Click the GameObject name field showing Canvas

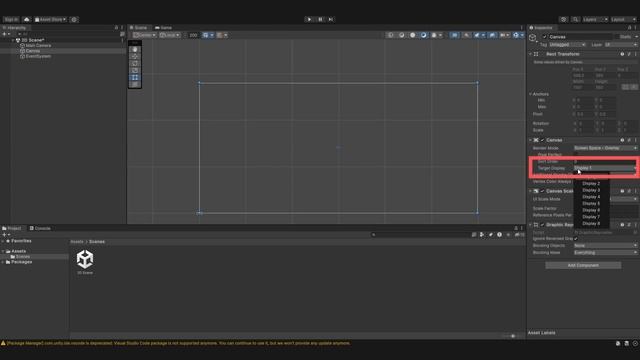click(580, 37)
